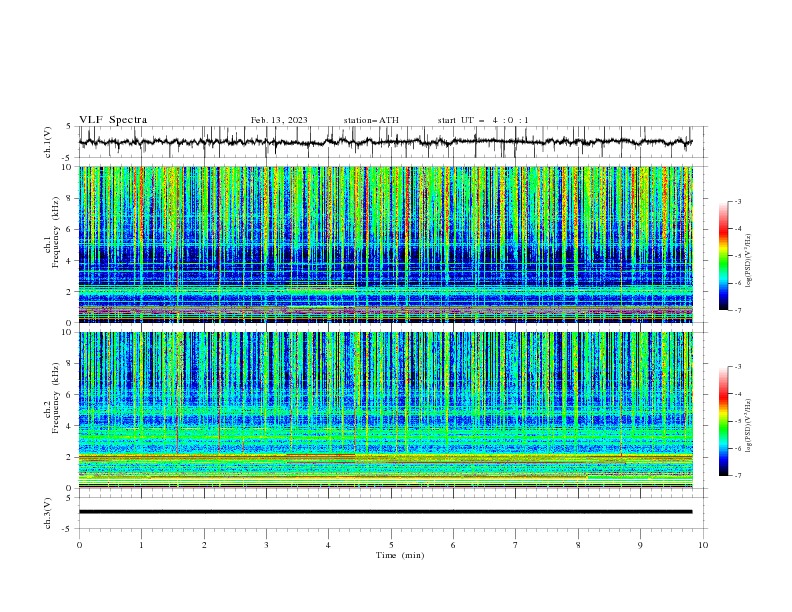Click the ch.2 spectrogram plot area

pos(385,410)
